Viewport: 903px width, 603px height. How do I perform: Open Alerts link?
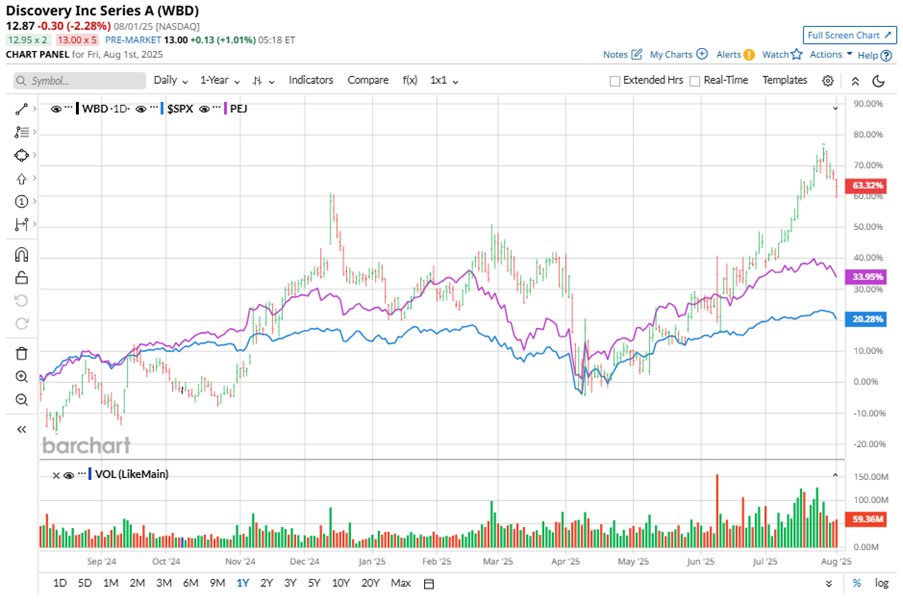(x=735, y=54)
